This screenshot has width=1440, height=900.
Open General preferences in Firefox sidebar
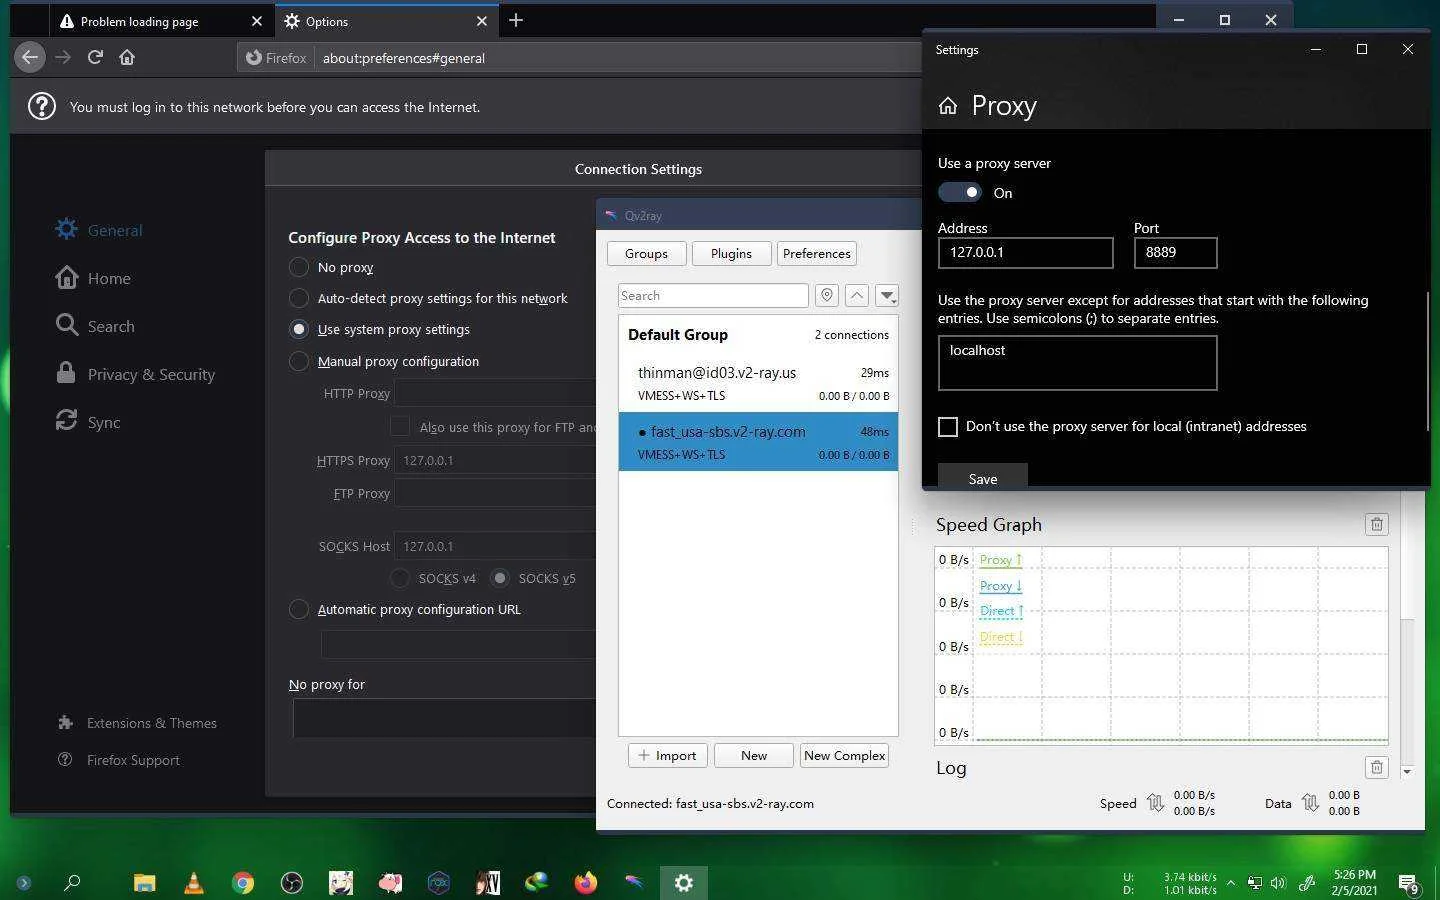(100, 230)
